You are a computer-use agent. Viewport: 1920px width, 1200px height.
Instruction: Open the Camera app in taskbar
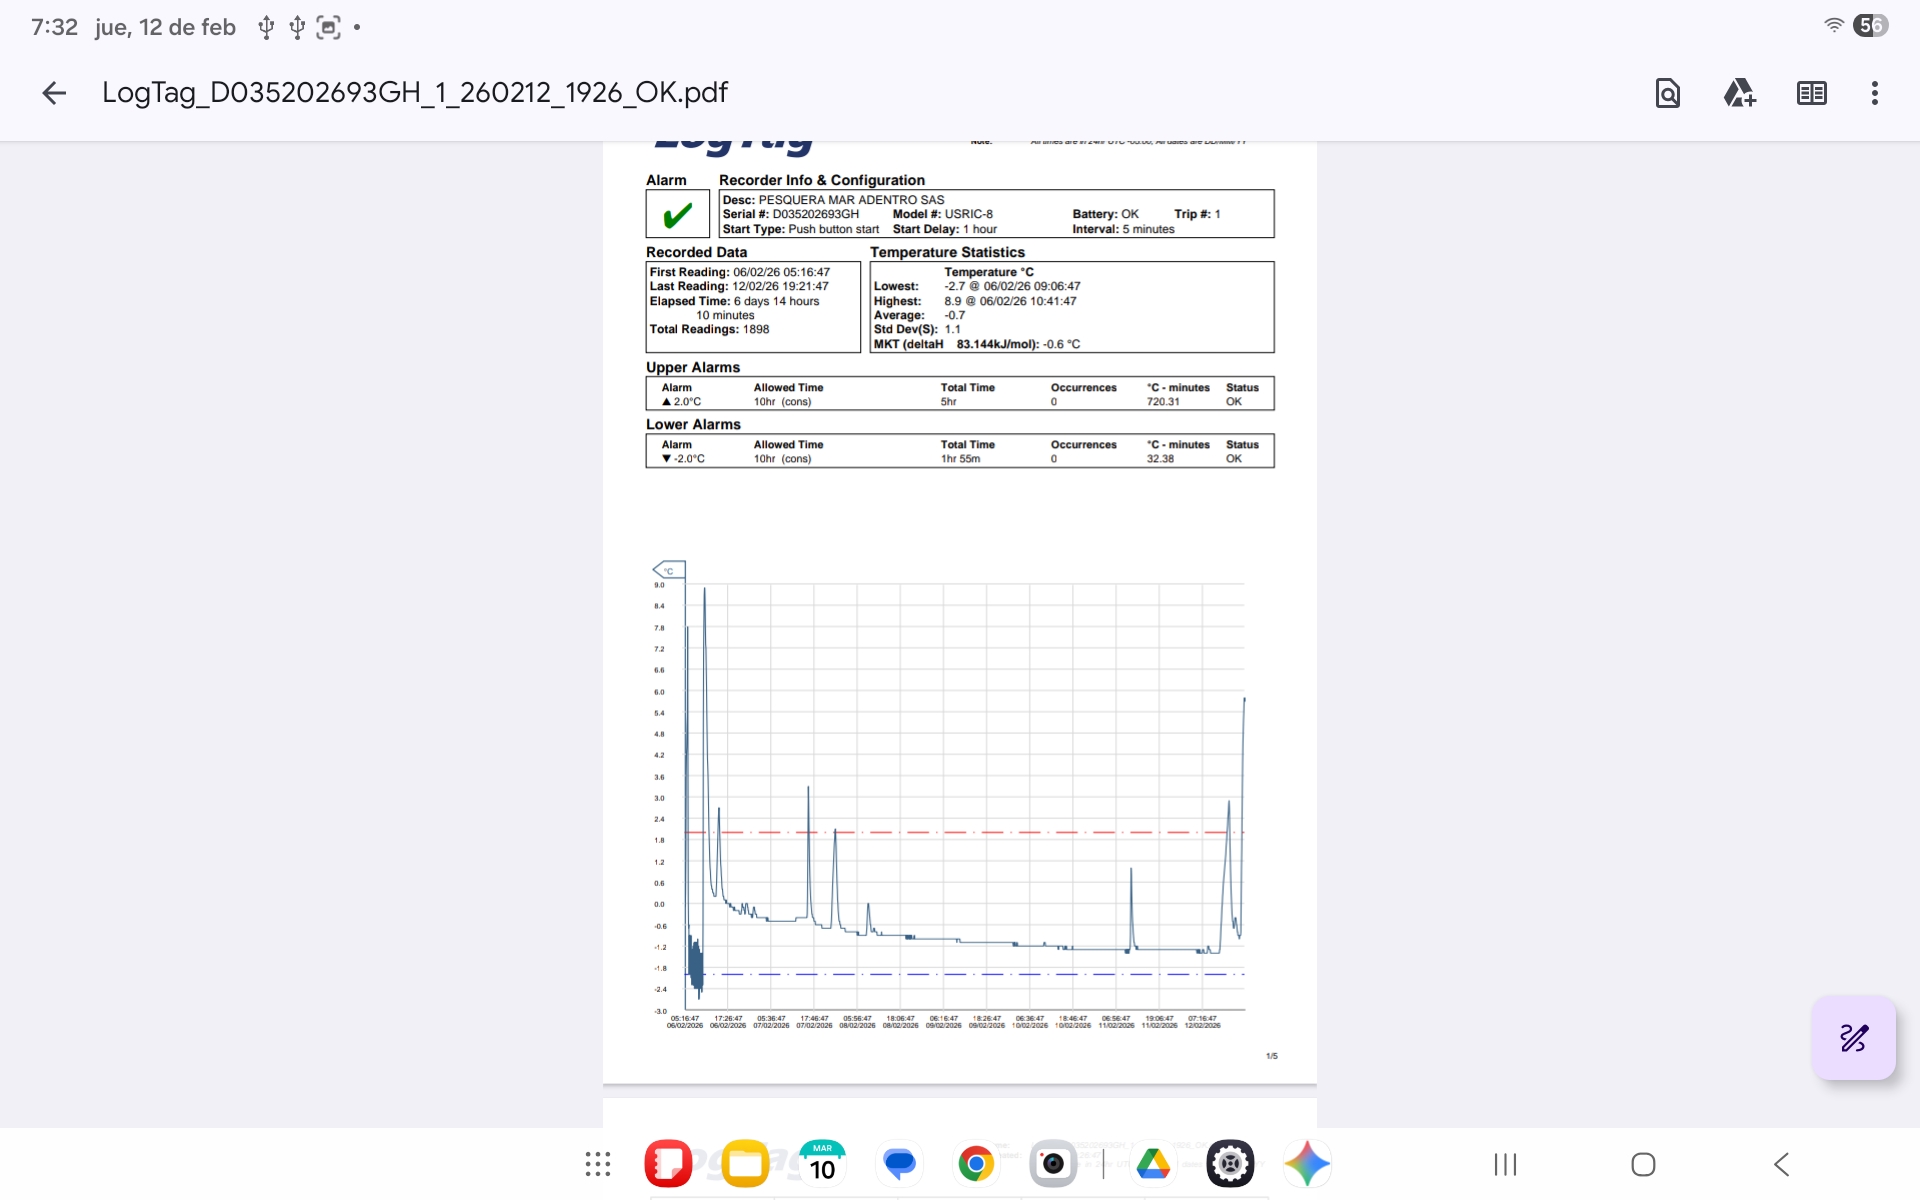[1053, 1164]
